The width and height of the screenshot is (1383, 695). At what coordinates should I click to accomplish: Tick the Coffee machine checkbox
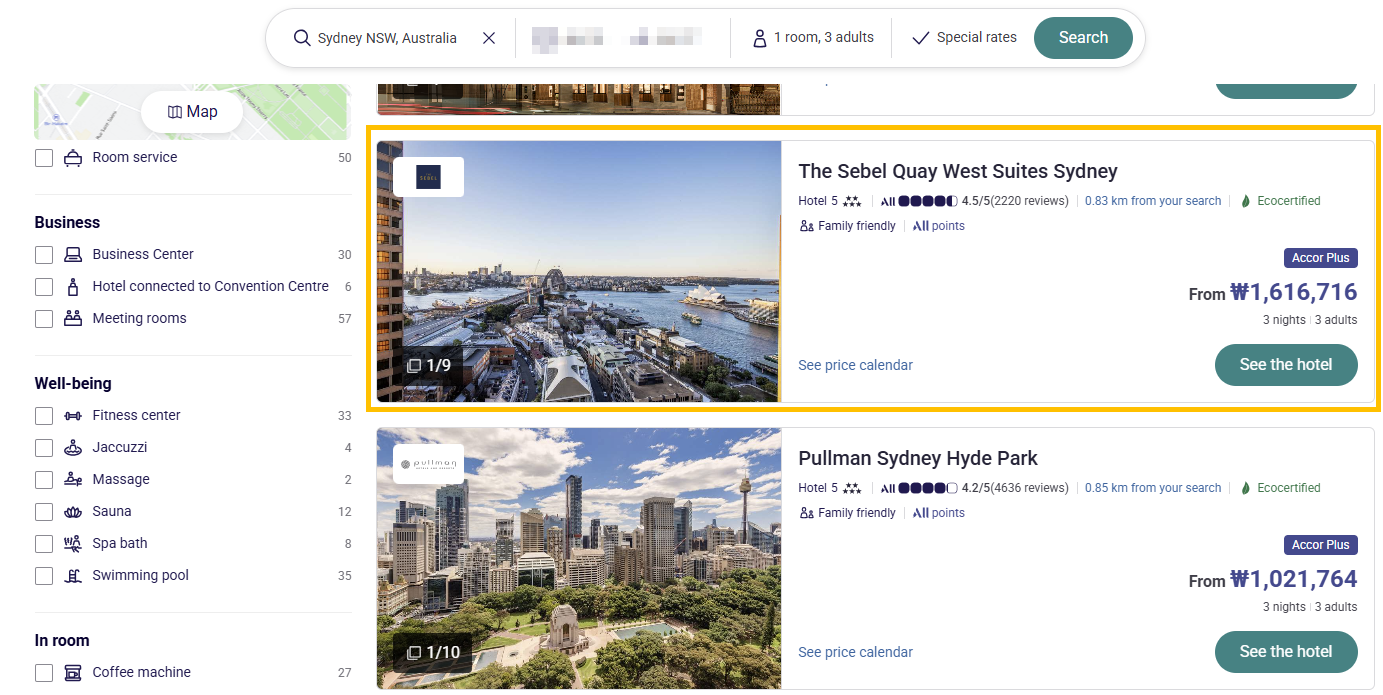click(x=44, y=673)
